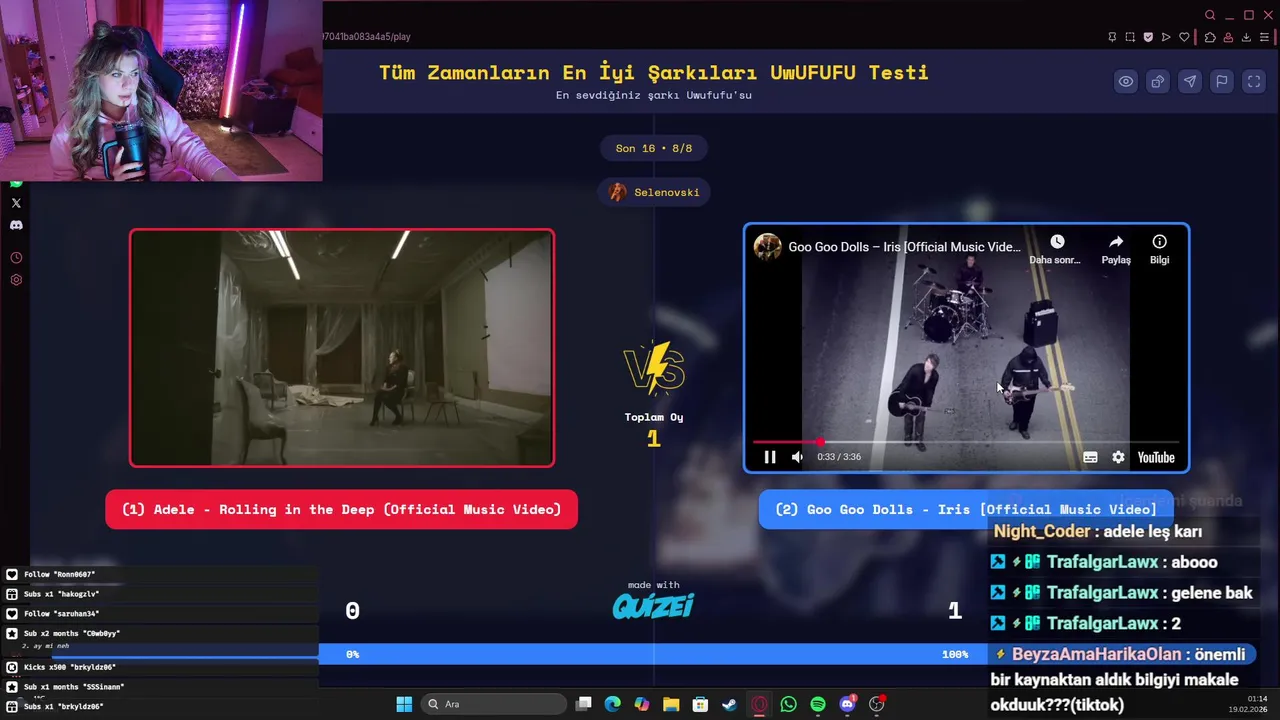The width and height of the screenshot is (1280, 720).
Task: Vote for Adele - Rolling in the Deep button
Action: point(341,509)
